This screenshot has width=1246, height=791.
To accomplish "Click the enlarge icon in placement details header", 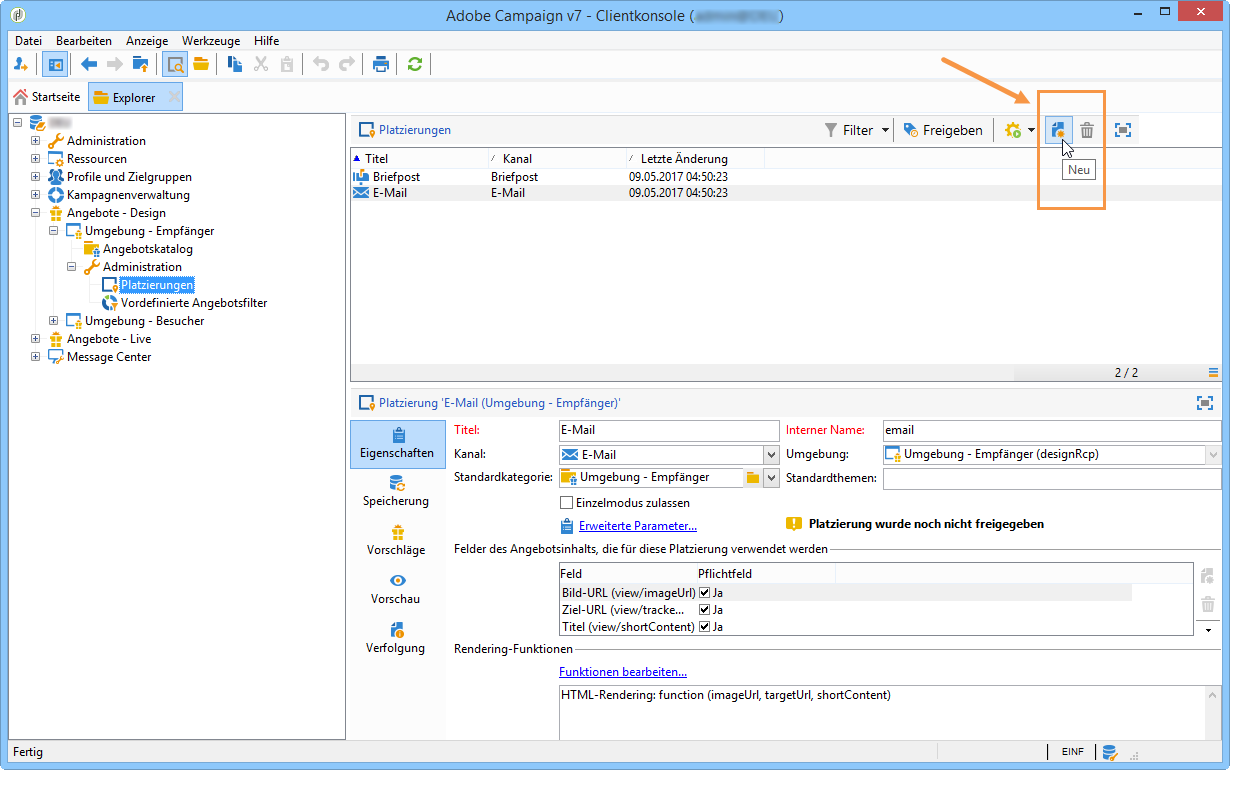I will click(1205, 402).
